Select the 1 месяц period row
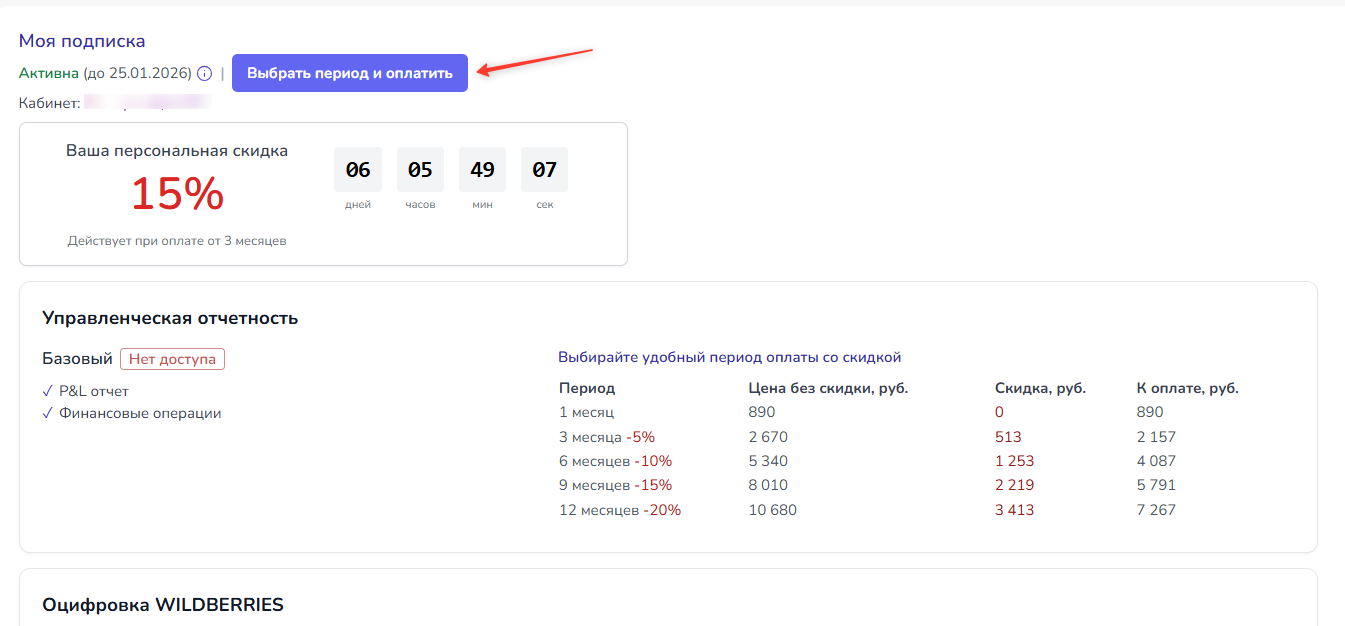Screen dimensions: 1345x626 [x=586, y=412]
